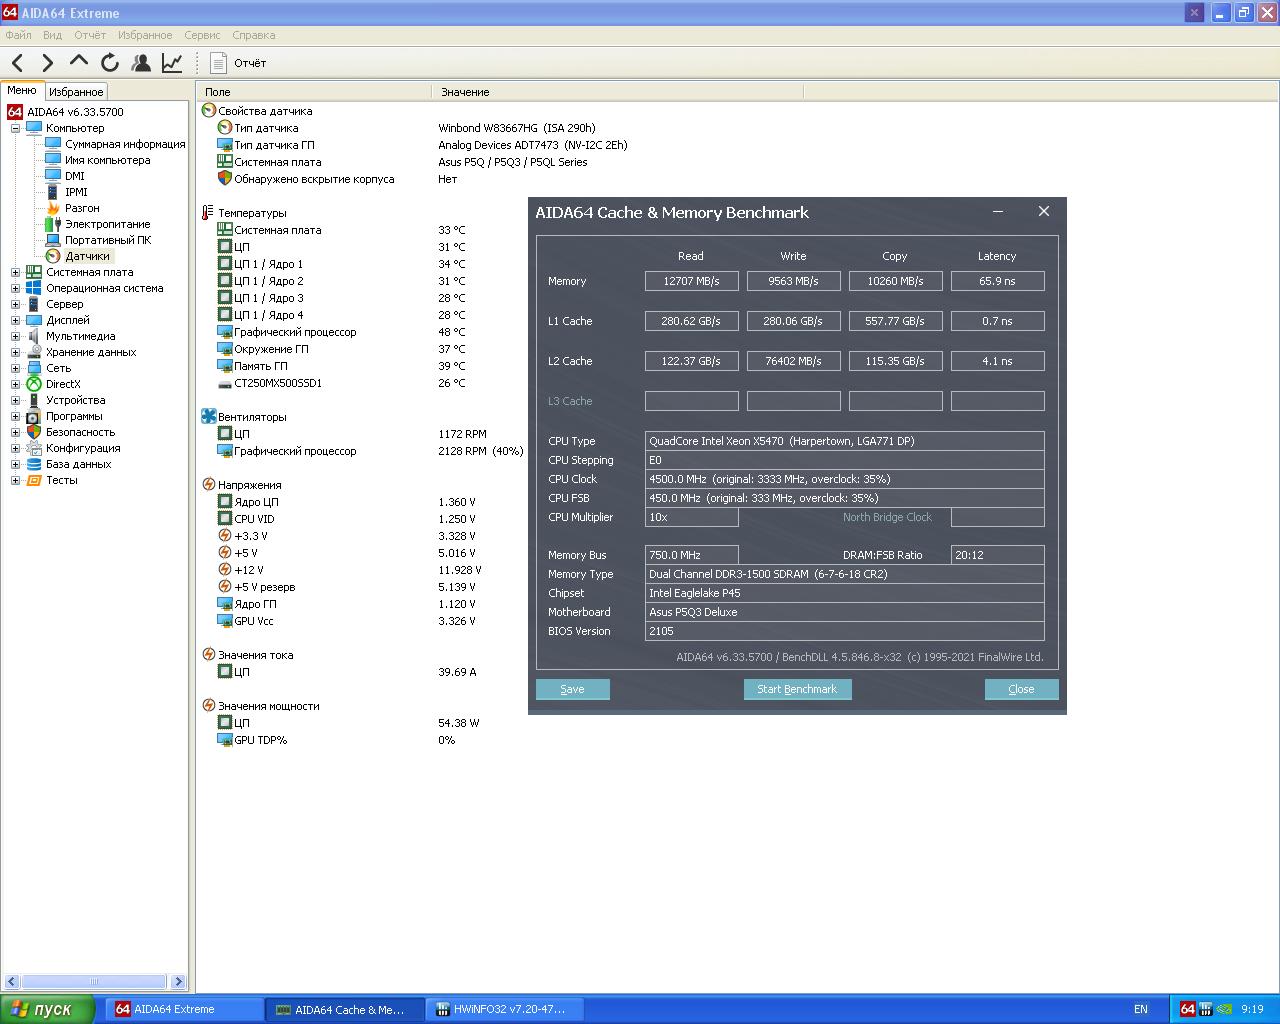Click the Значения мощности section icon

[x=209, y=706]
